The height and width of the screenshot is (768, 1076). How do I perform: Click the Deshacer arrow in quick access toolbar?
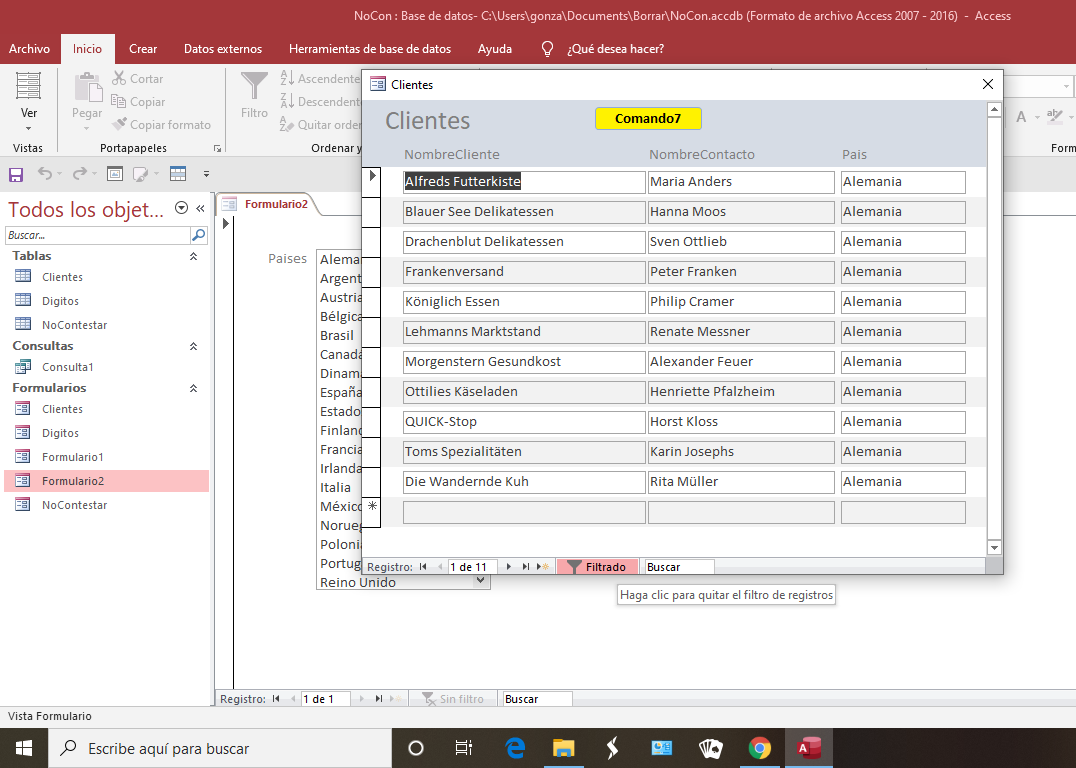pyautogui.click(x=46, y=173)
